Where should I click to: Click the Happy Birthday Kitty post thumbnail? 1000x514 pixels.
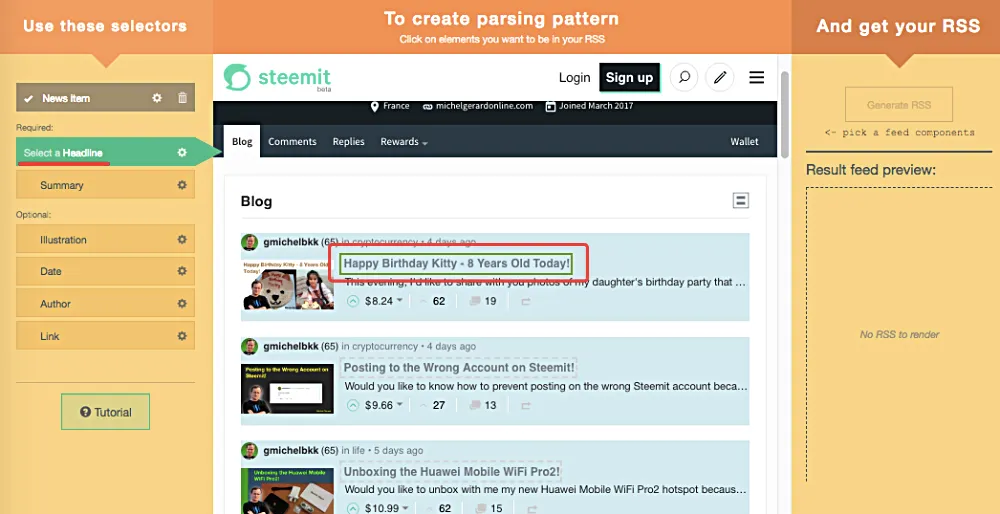point(288,284)
